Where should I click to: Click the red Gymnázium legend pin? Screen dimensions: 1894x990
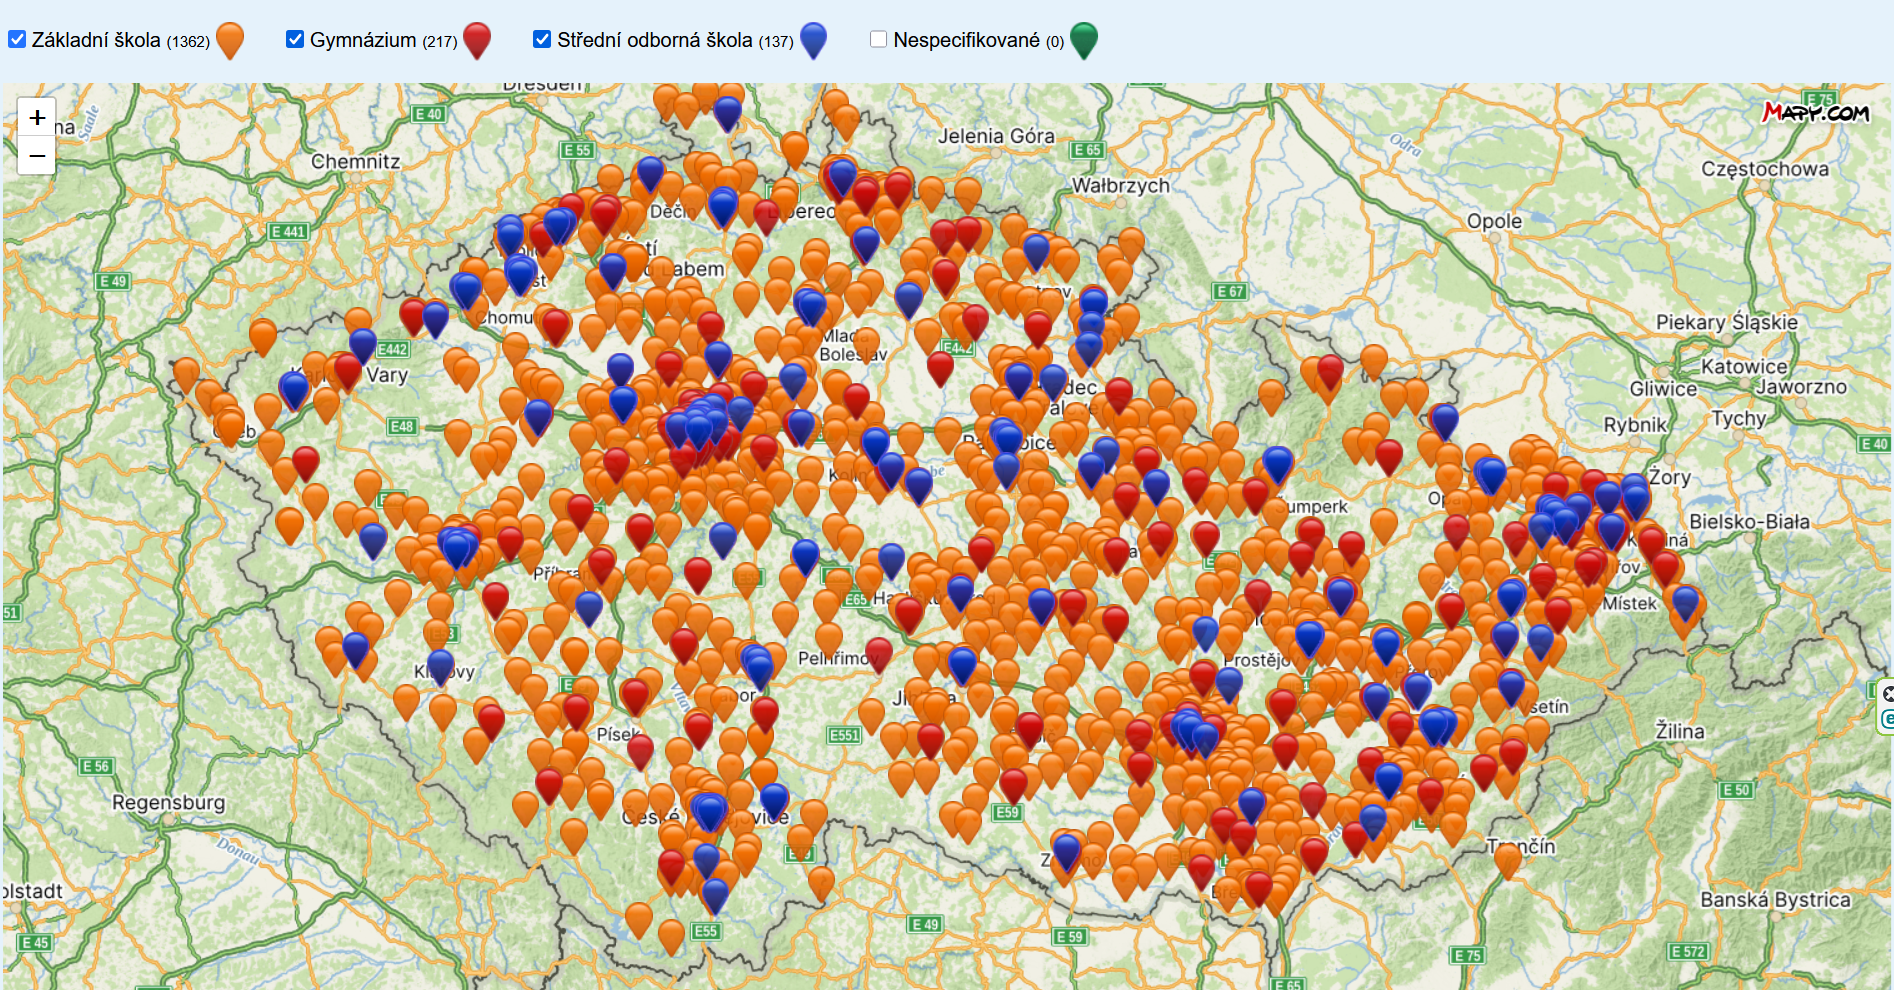click(x=477, y=39)
